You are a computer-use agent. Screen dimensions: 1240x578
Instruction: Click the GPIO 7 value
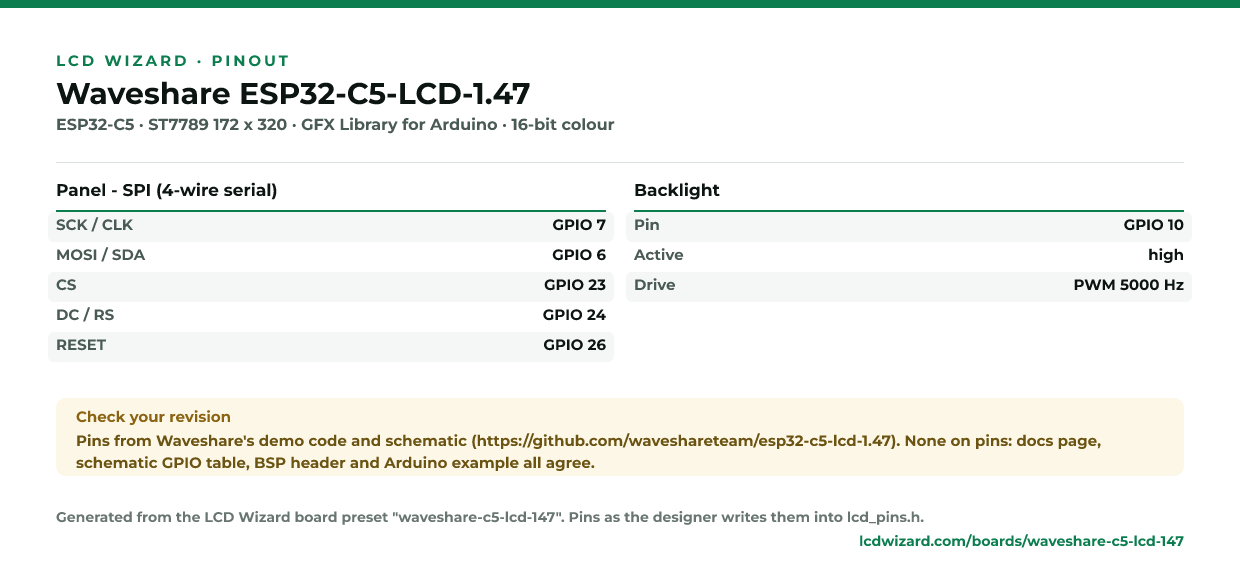click(579, 226)
